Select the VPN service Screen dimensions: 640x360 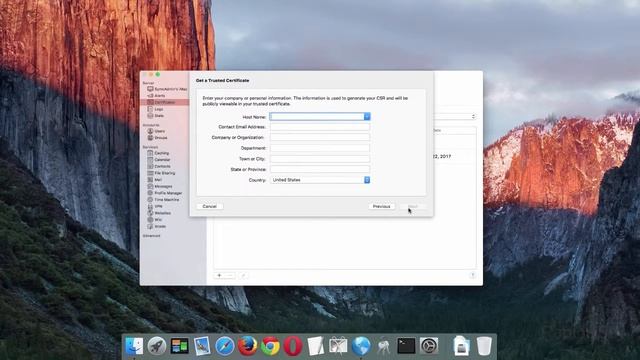click(154, 206)
